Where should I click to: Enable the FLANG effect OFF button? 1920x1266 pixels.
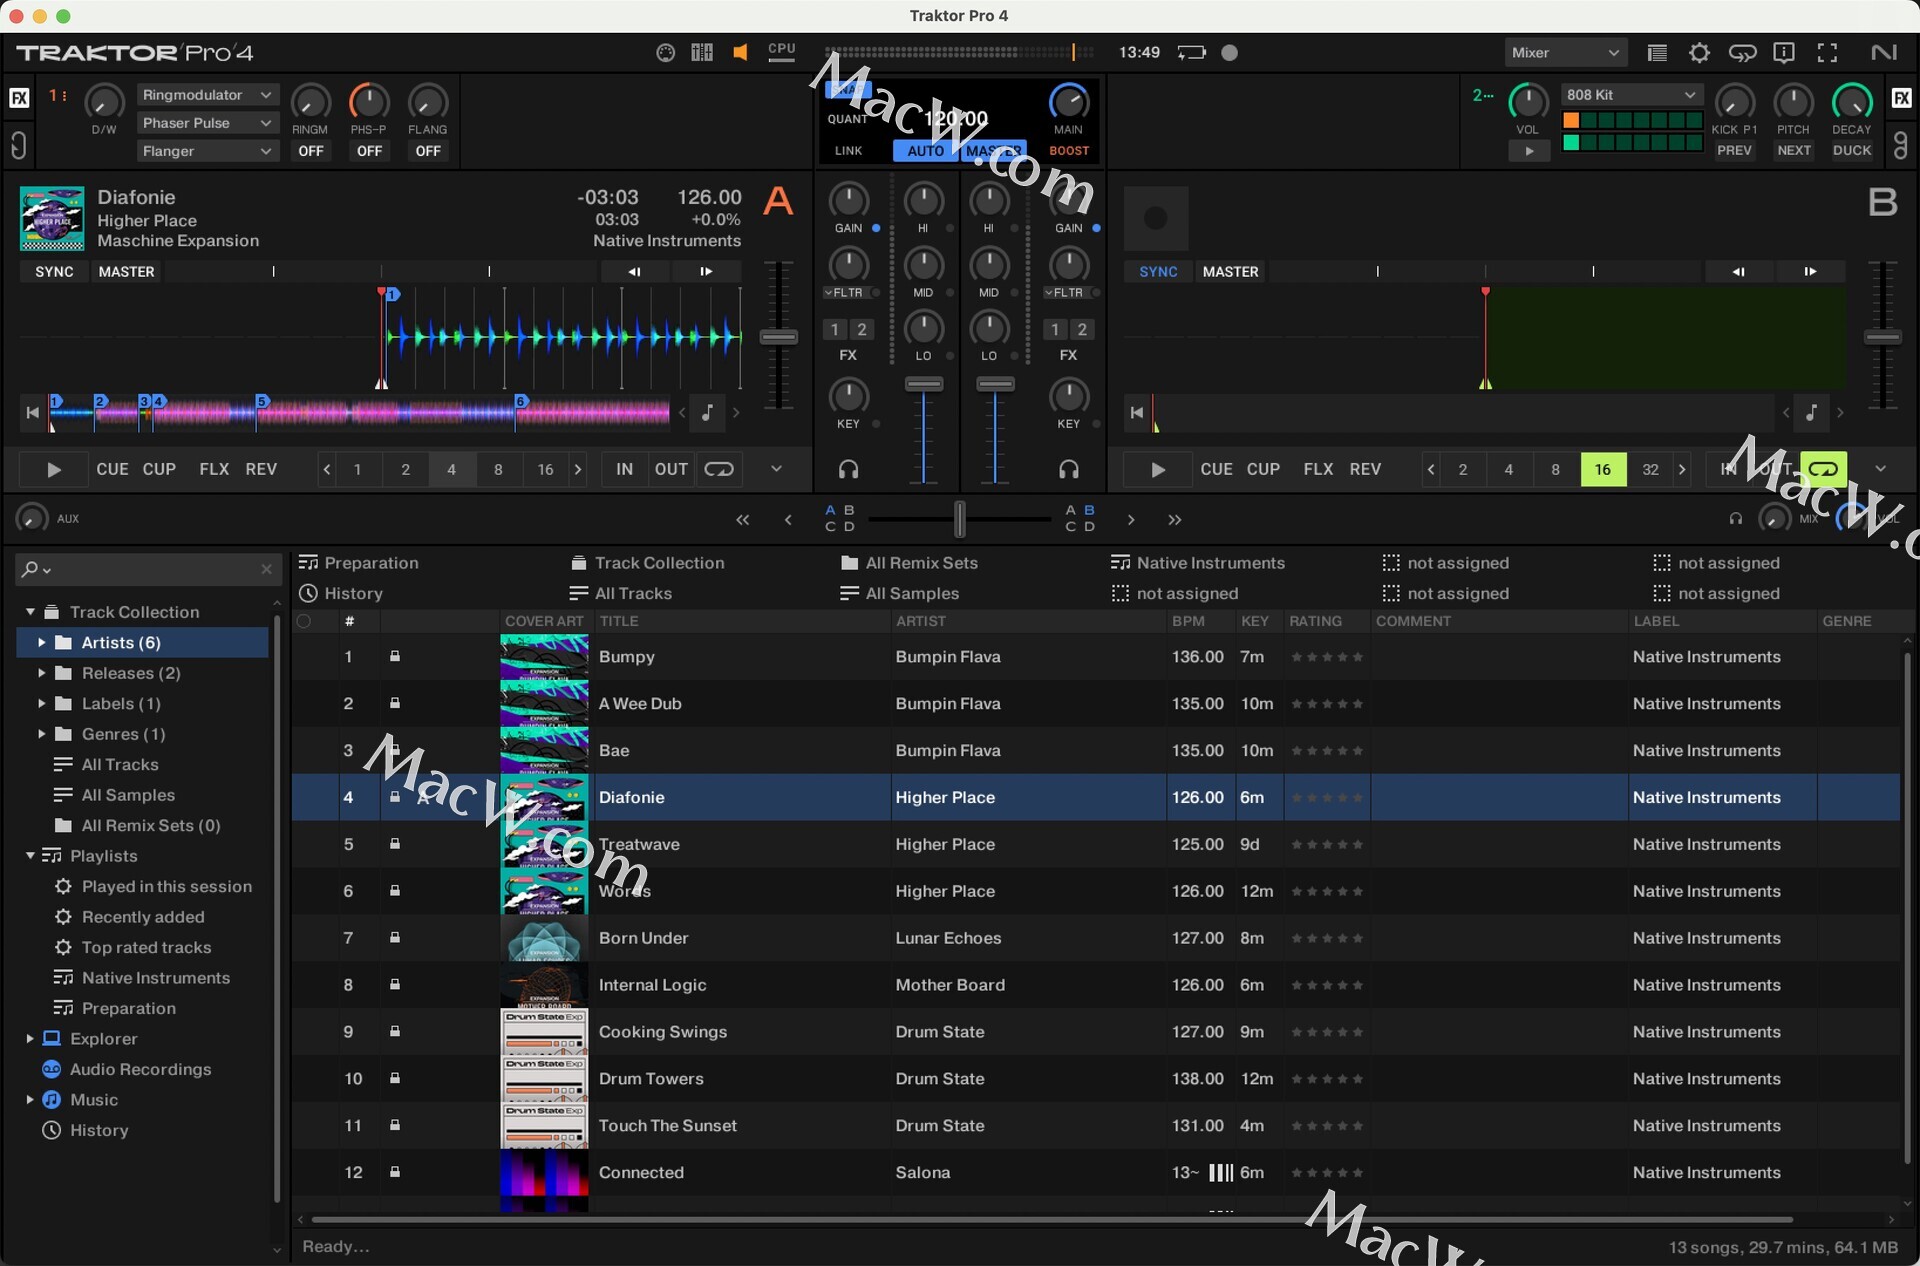click(428, 151)
